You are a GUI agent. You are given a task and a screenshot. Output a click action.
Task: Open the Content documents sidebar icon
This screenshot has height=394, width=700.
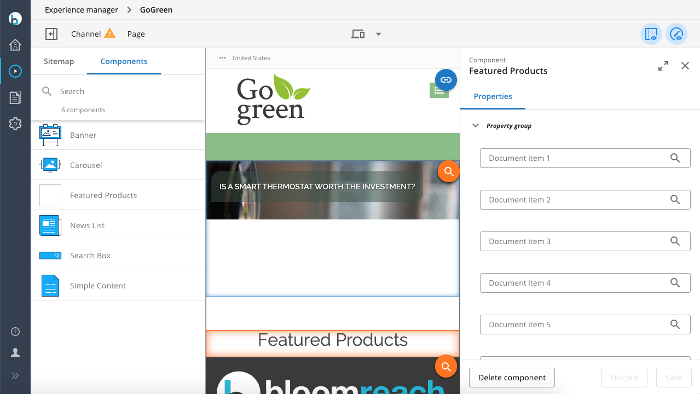[x=15, y=97]
